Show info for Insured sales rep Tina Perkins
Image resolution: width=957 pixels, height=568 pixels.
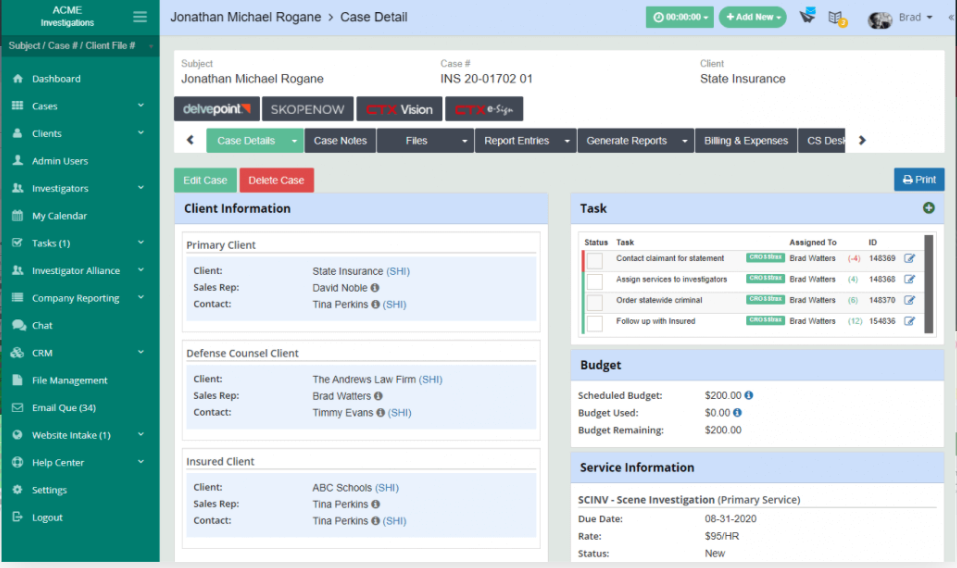[x=375, y=504]
